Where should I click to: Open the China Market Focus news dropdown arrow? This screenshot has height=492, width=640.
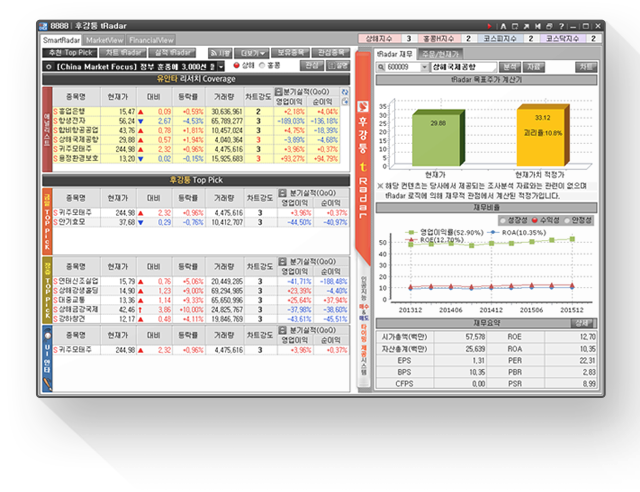[221, 67]
